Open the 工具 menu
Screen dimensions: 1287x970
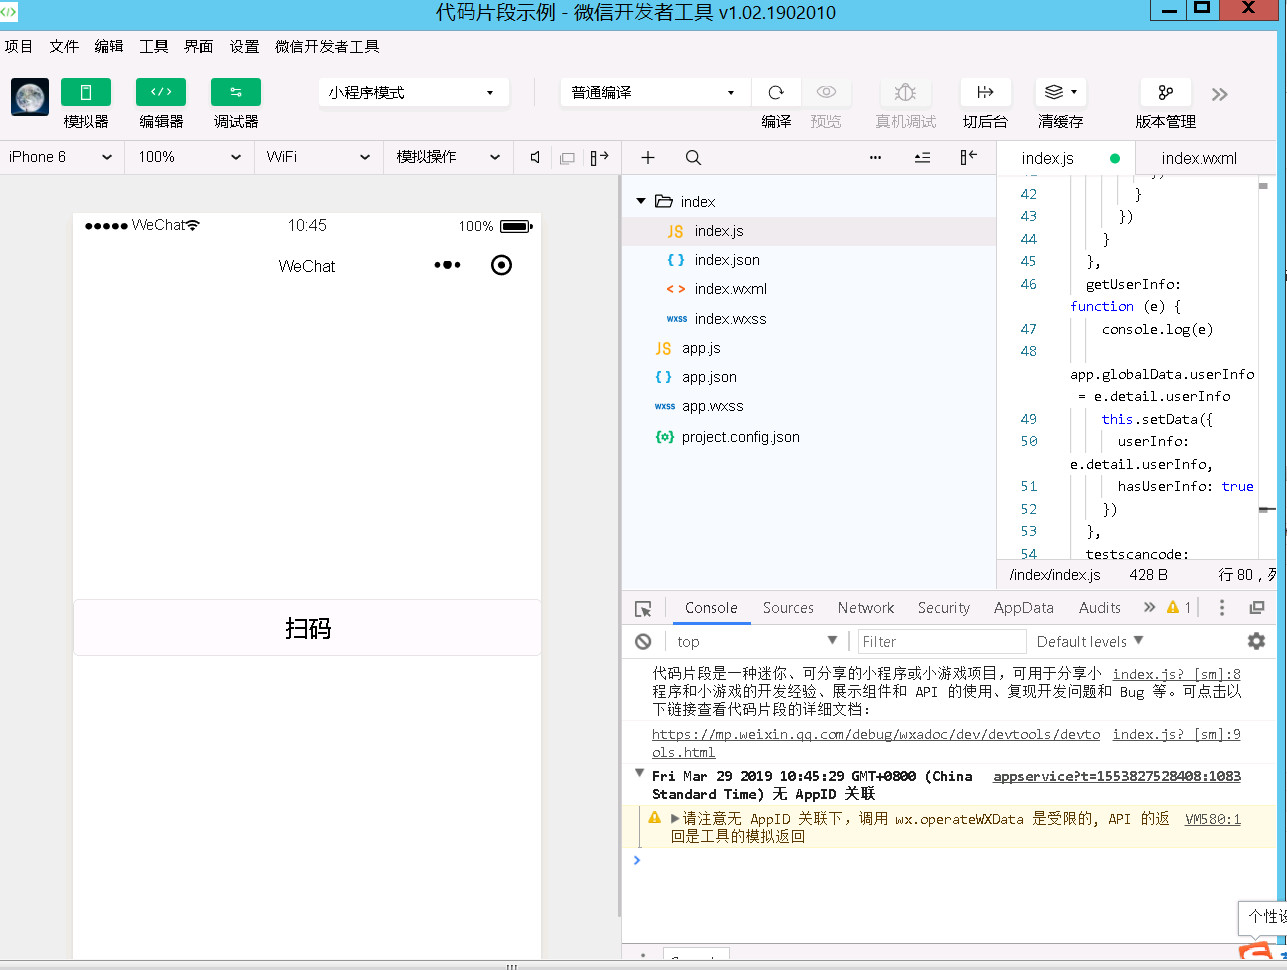point(154,46)
